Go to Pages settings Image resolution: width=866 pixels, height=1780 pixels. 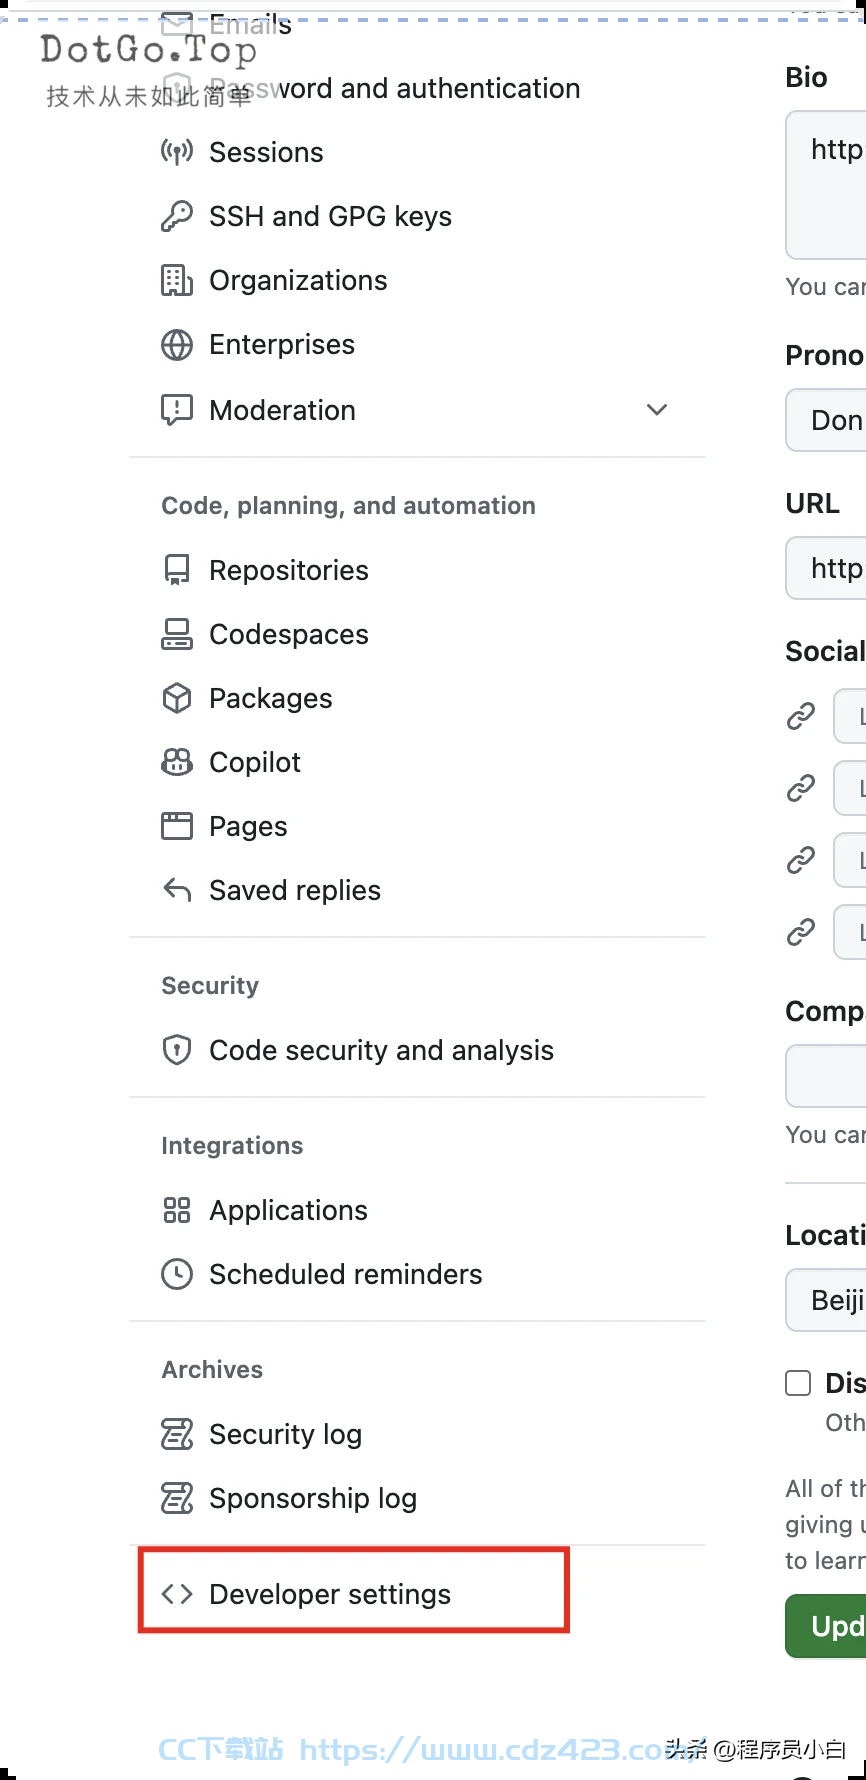point(248,826)
